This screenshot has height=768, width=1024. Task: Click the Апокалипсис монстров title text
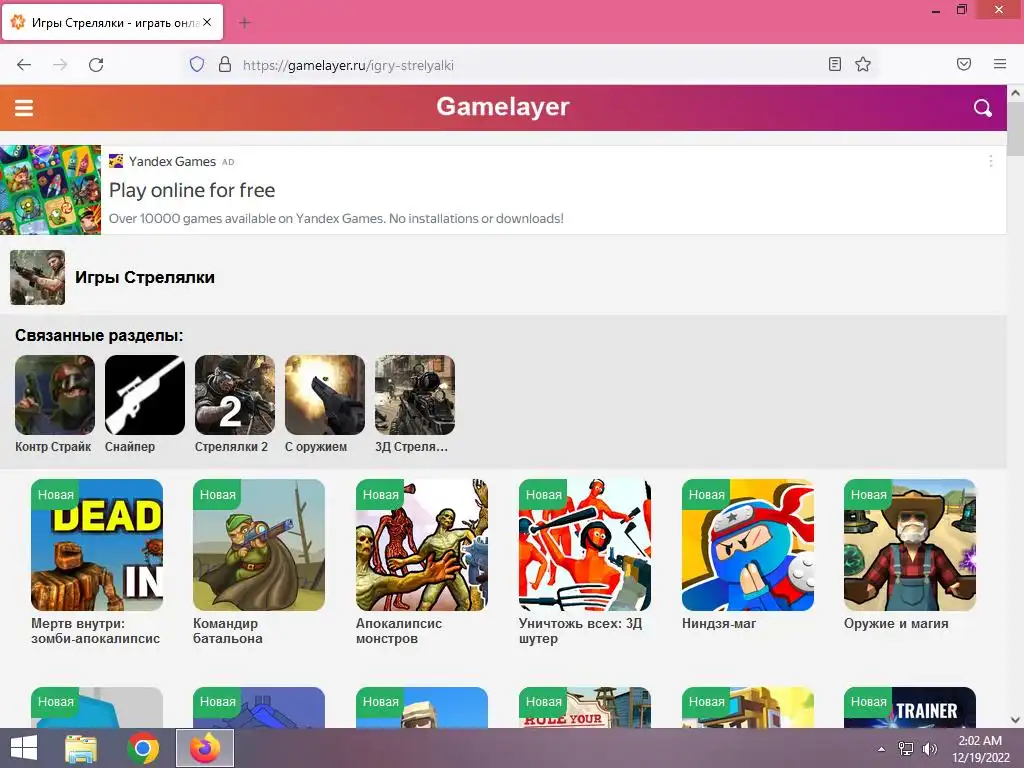tap(399, 631)
